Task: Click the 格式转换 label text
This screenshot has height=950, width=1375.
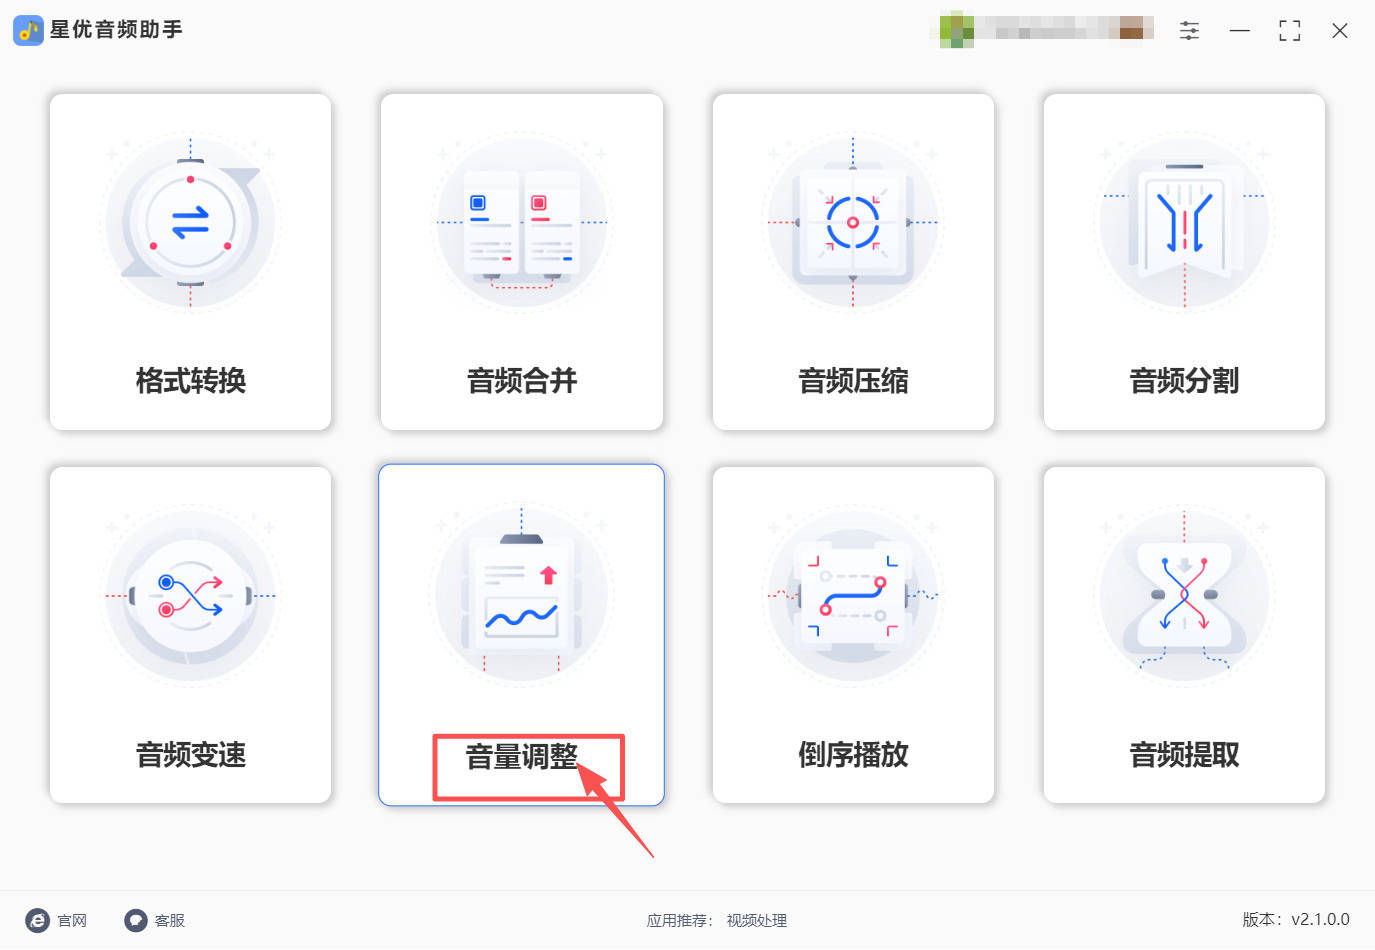Action: pyautogui.click(x=190, y=380)
